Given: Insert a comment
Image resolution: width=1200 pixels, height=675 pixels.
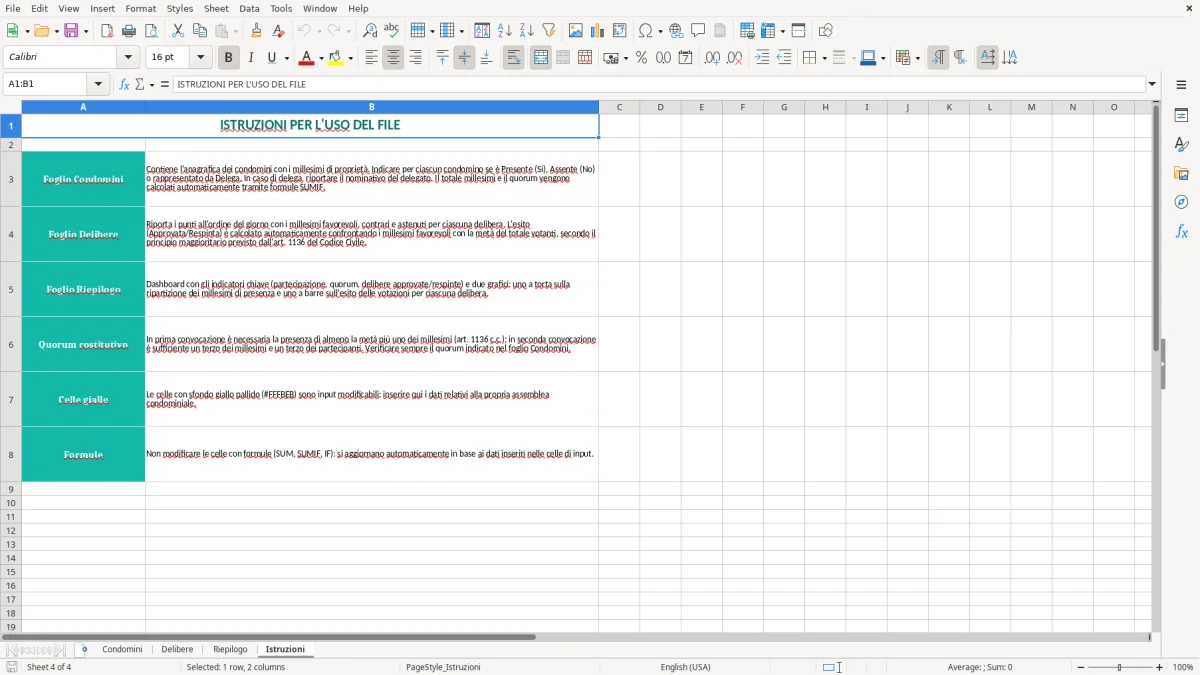Looking at the screenshot, I should click(x=698, y=31).
